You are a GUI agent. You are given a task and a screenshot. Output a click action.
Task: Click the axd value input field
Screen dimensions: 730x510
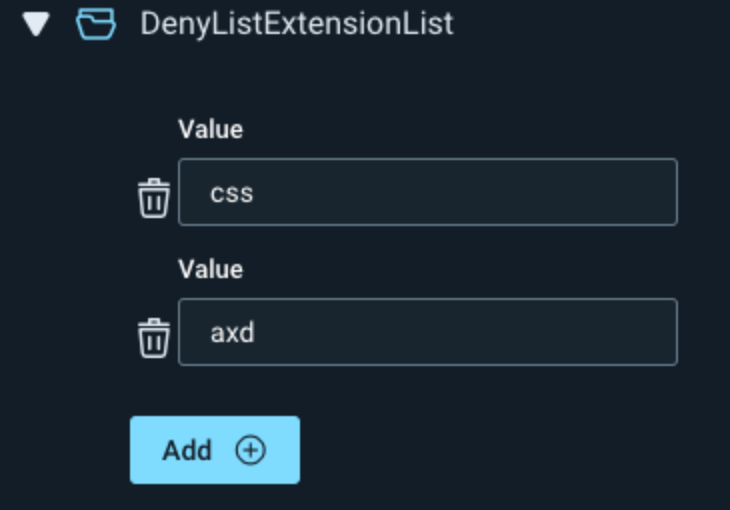(x=427, y=332)
